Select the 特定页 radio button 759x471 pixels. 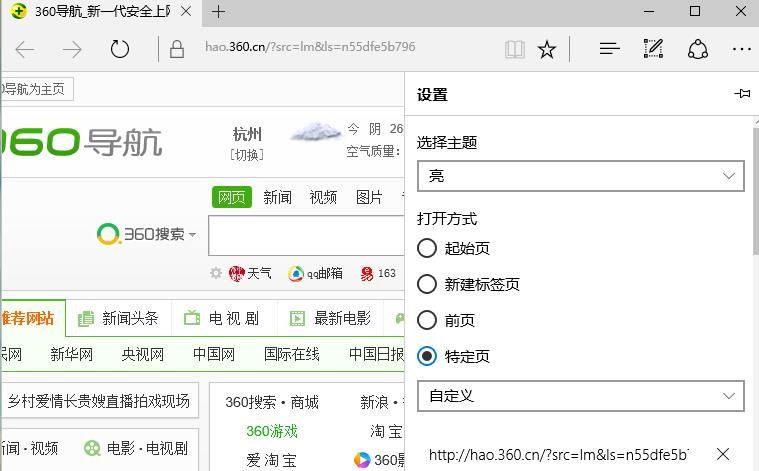(427, 356)
